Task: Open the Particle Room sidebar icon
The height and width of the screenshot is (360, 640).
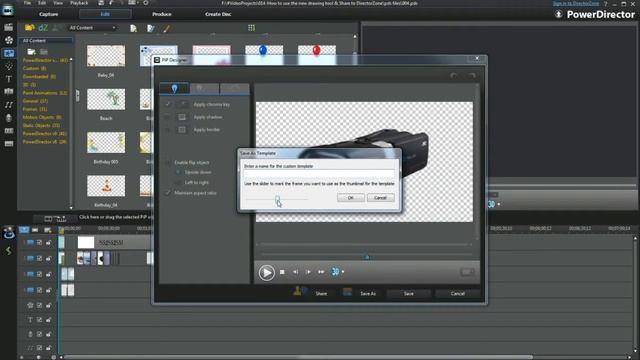Action: coord(8,66)
